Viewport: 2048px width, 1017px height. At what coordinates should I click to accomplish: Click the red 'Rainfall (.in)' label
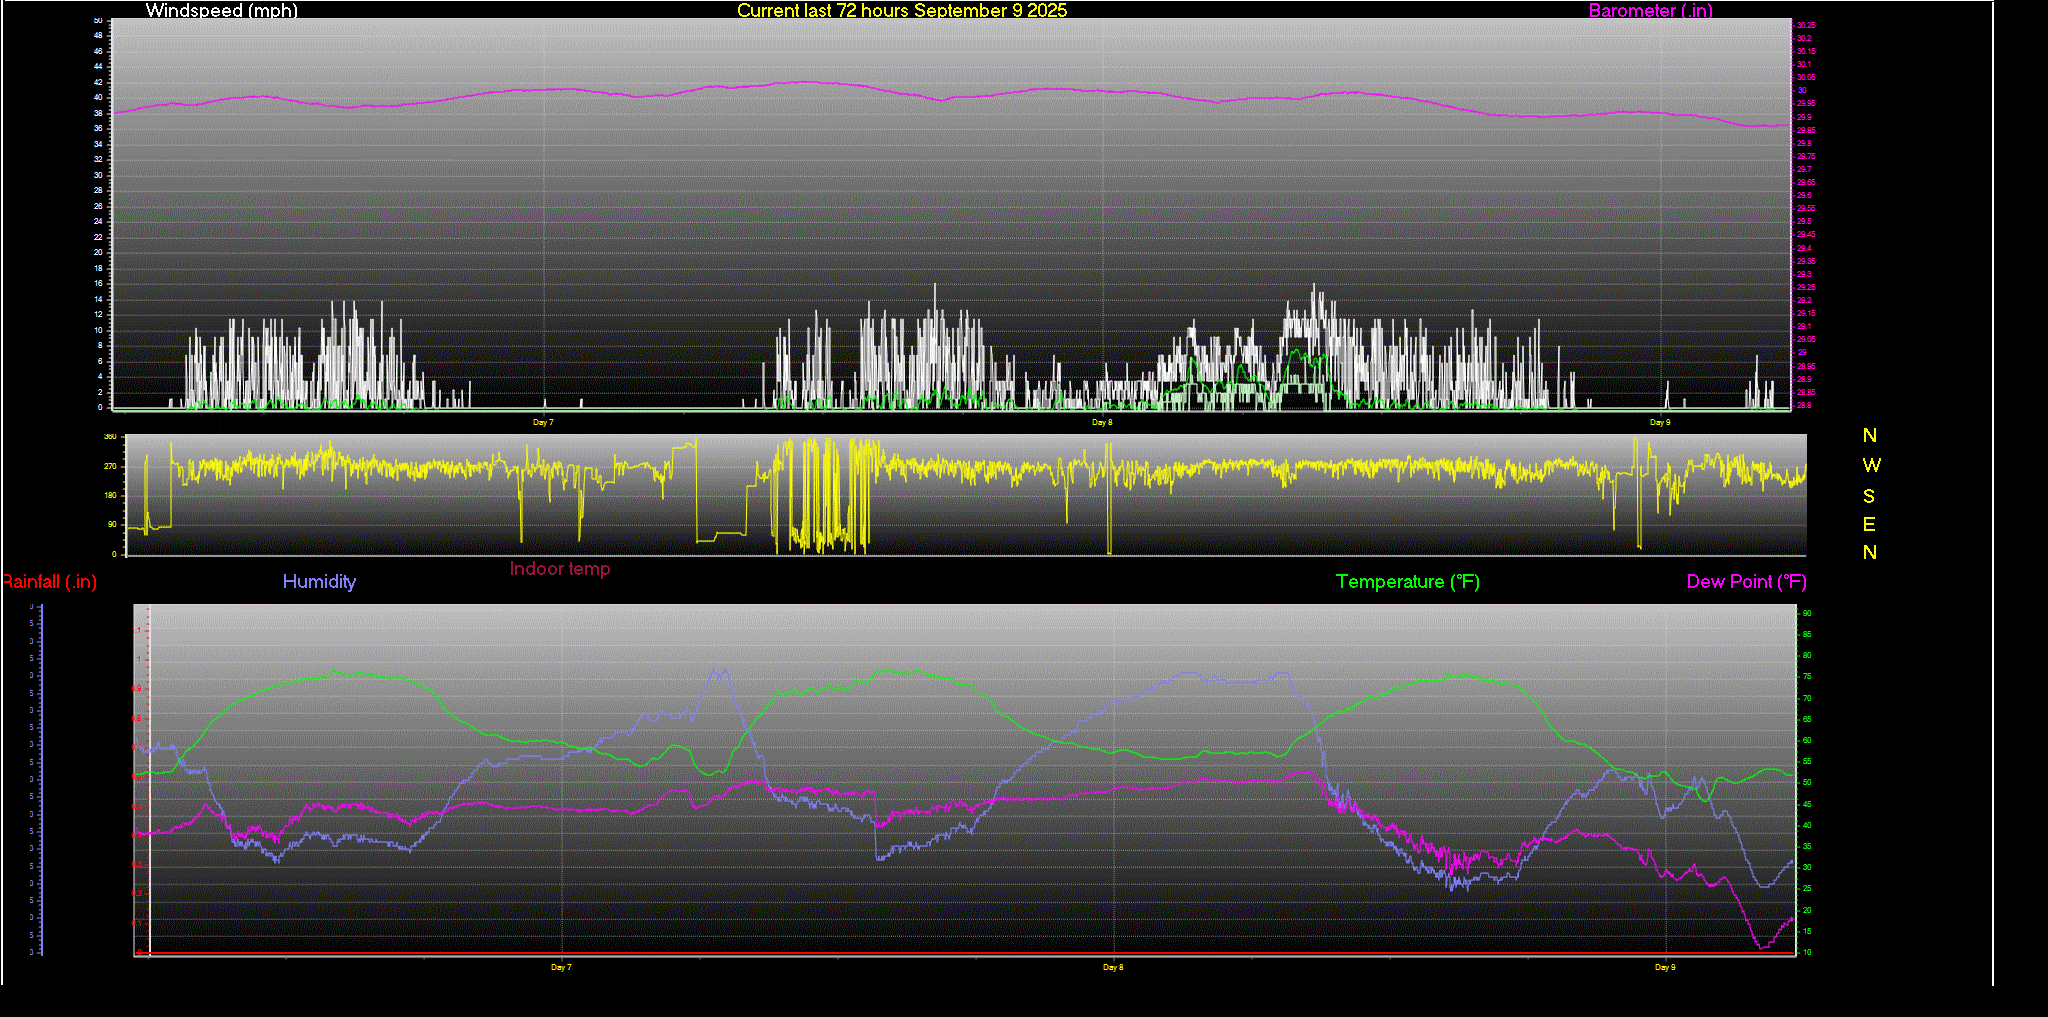tap(49, 581)
